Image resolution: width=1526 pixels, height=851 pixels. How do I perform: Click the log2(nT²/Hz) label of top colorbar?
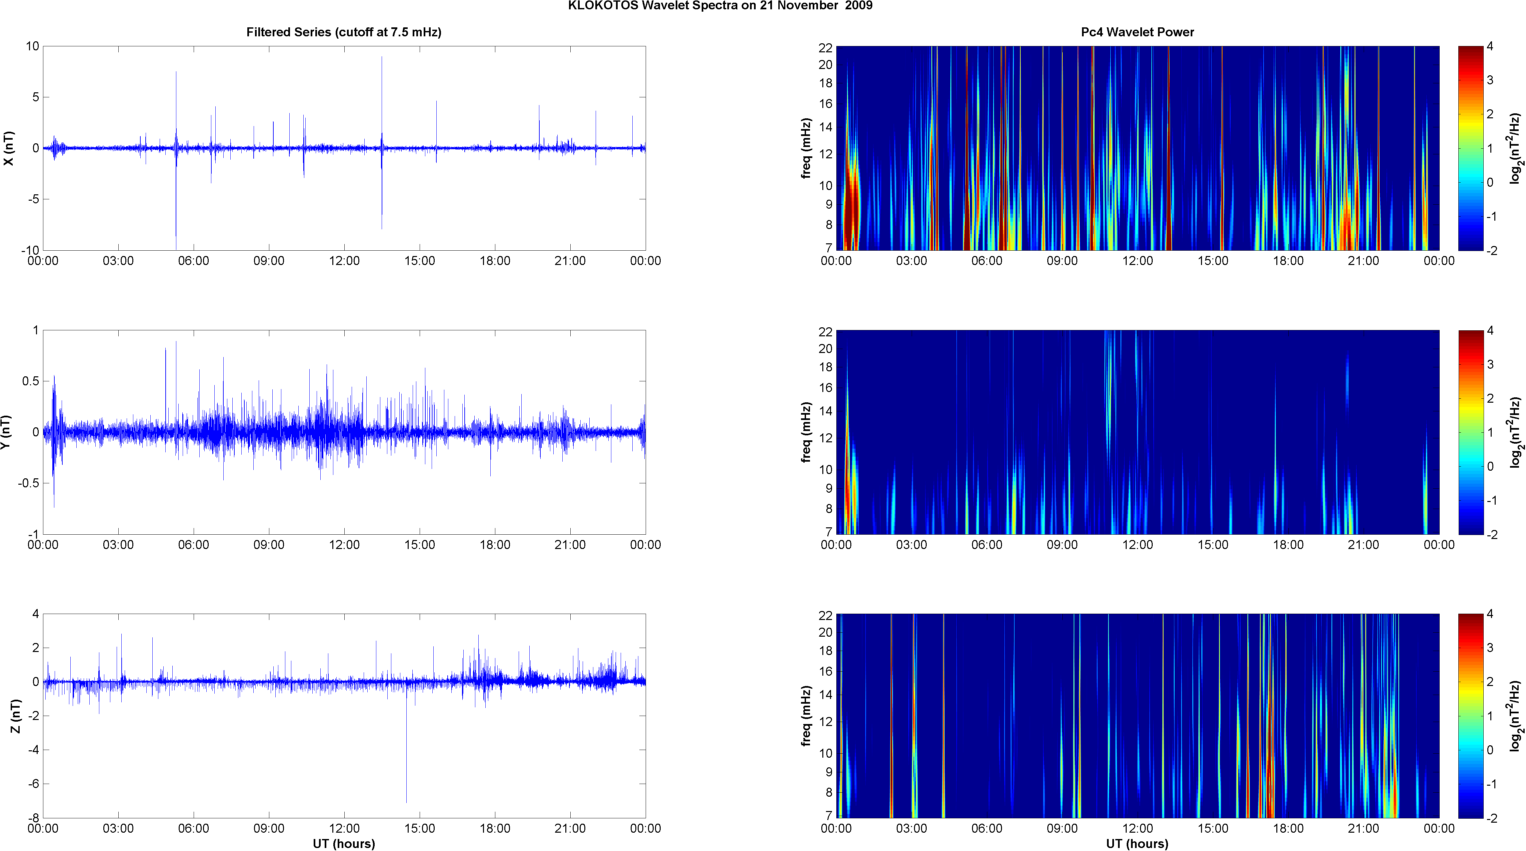1517,148
